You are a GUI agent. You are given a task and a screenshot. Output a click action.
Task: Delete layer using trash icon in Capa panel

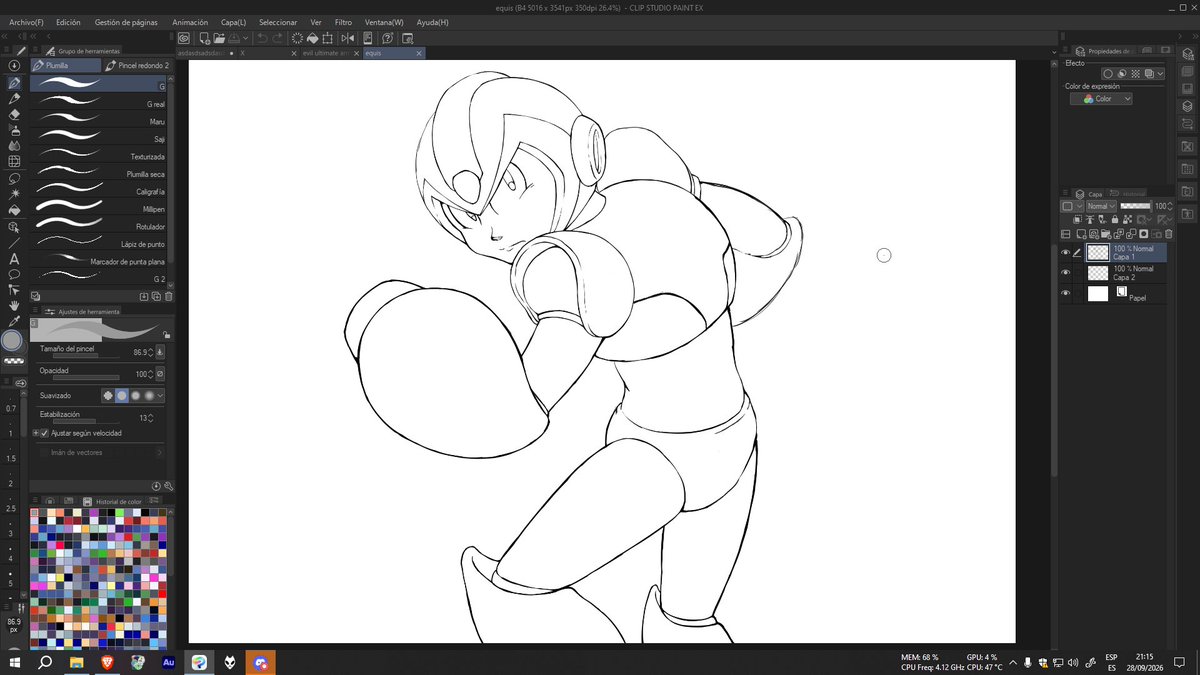pyautogui.click(x=1169, y=234)
